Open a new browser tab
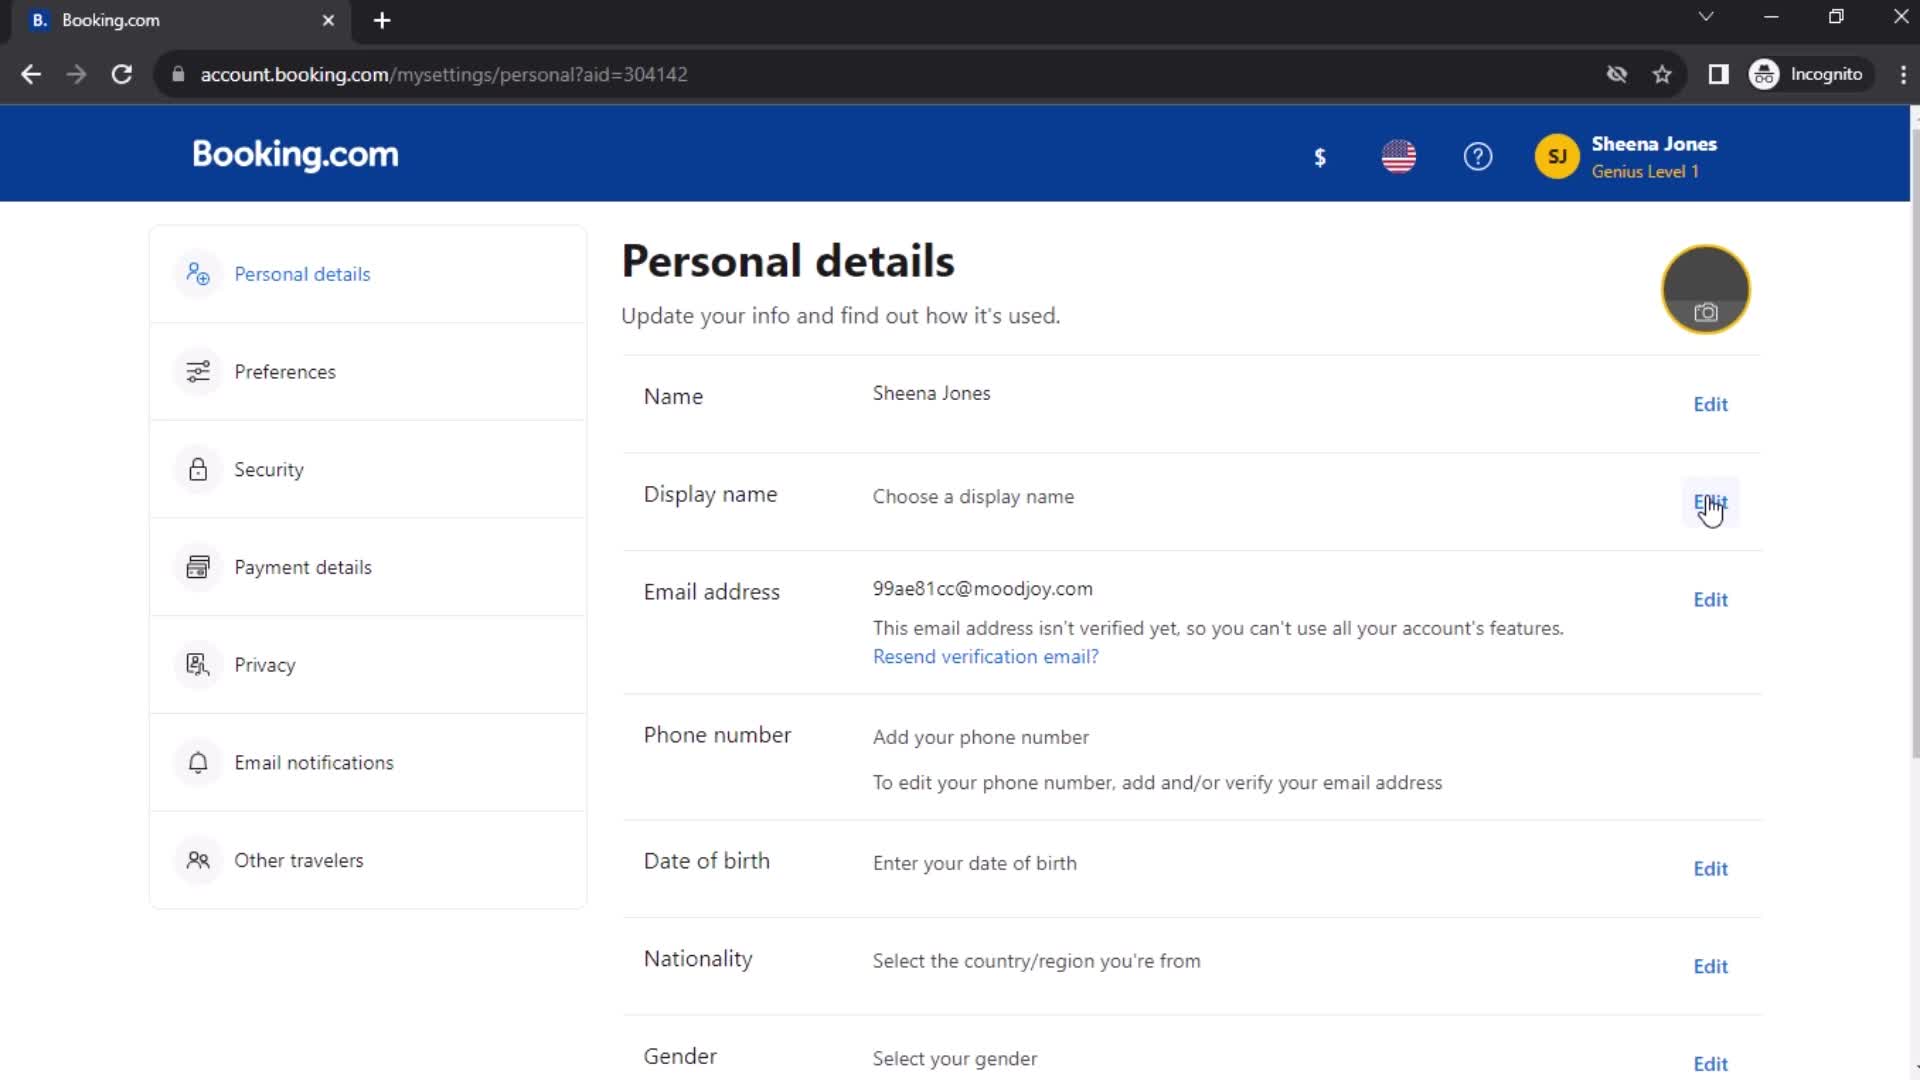 382,20
